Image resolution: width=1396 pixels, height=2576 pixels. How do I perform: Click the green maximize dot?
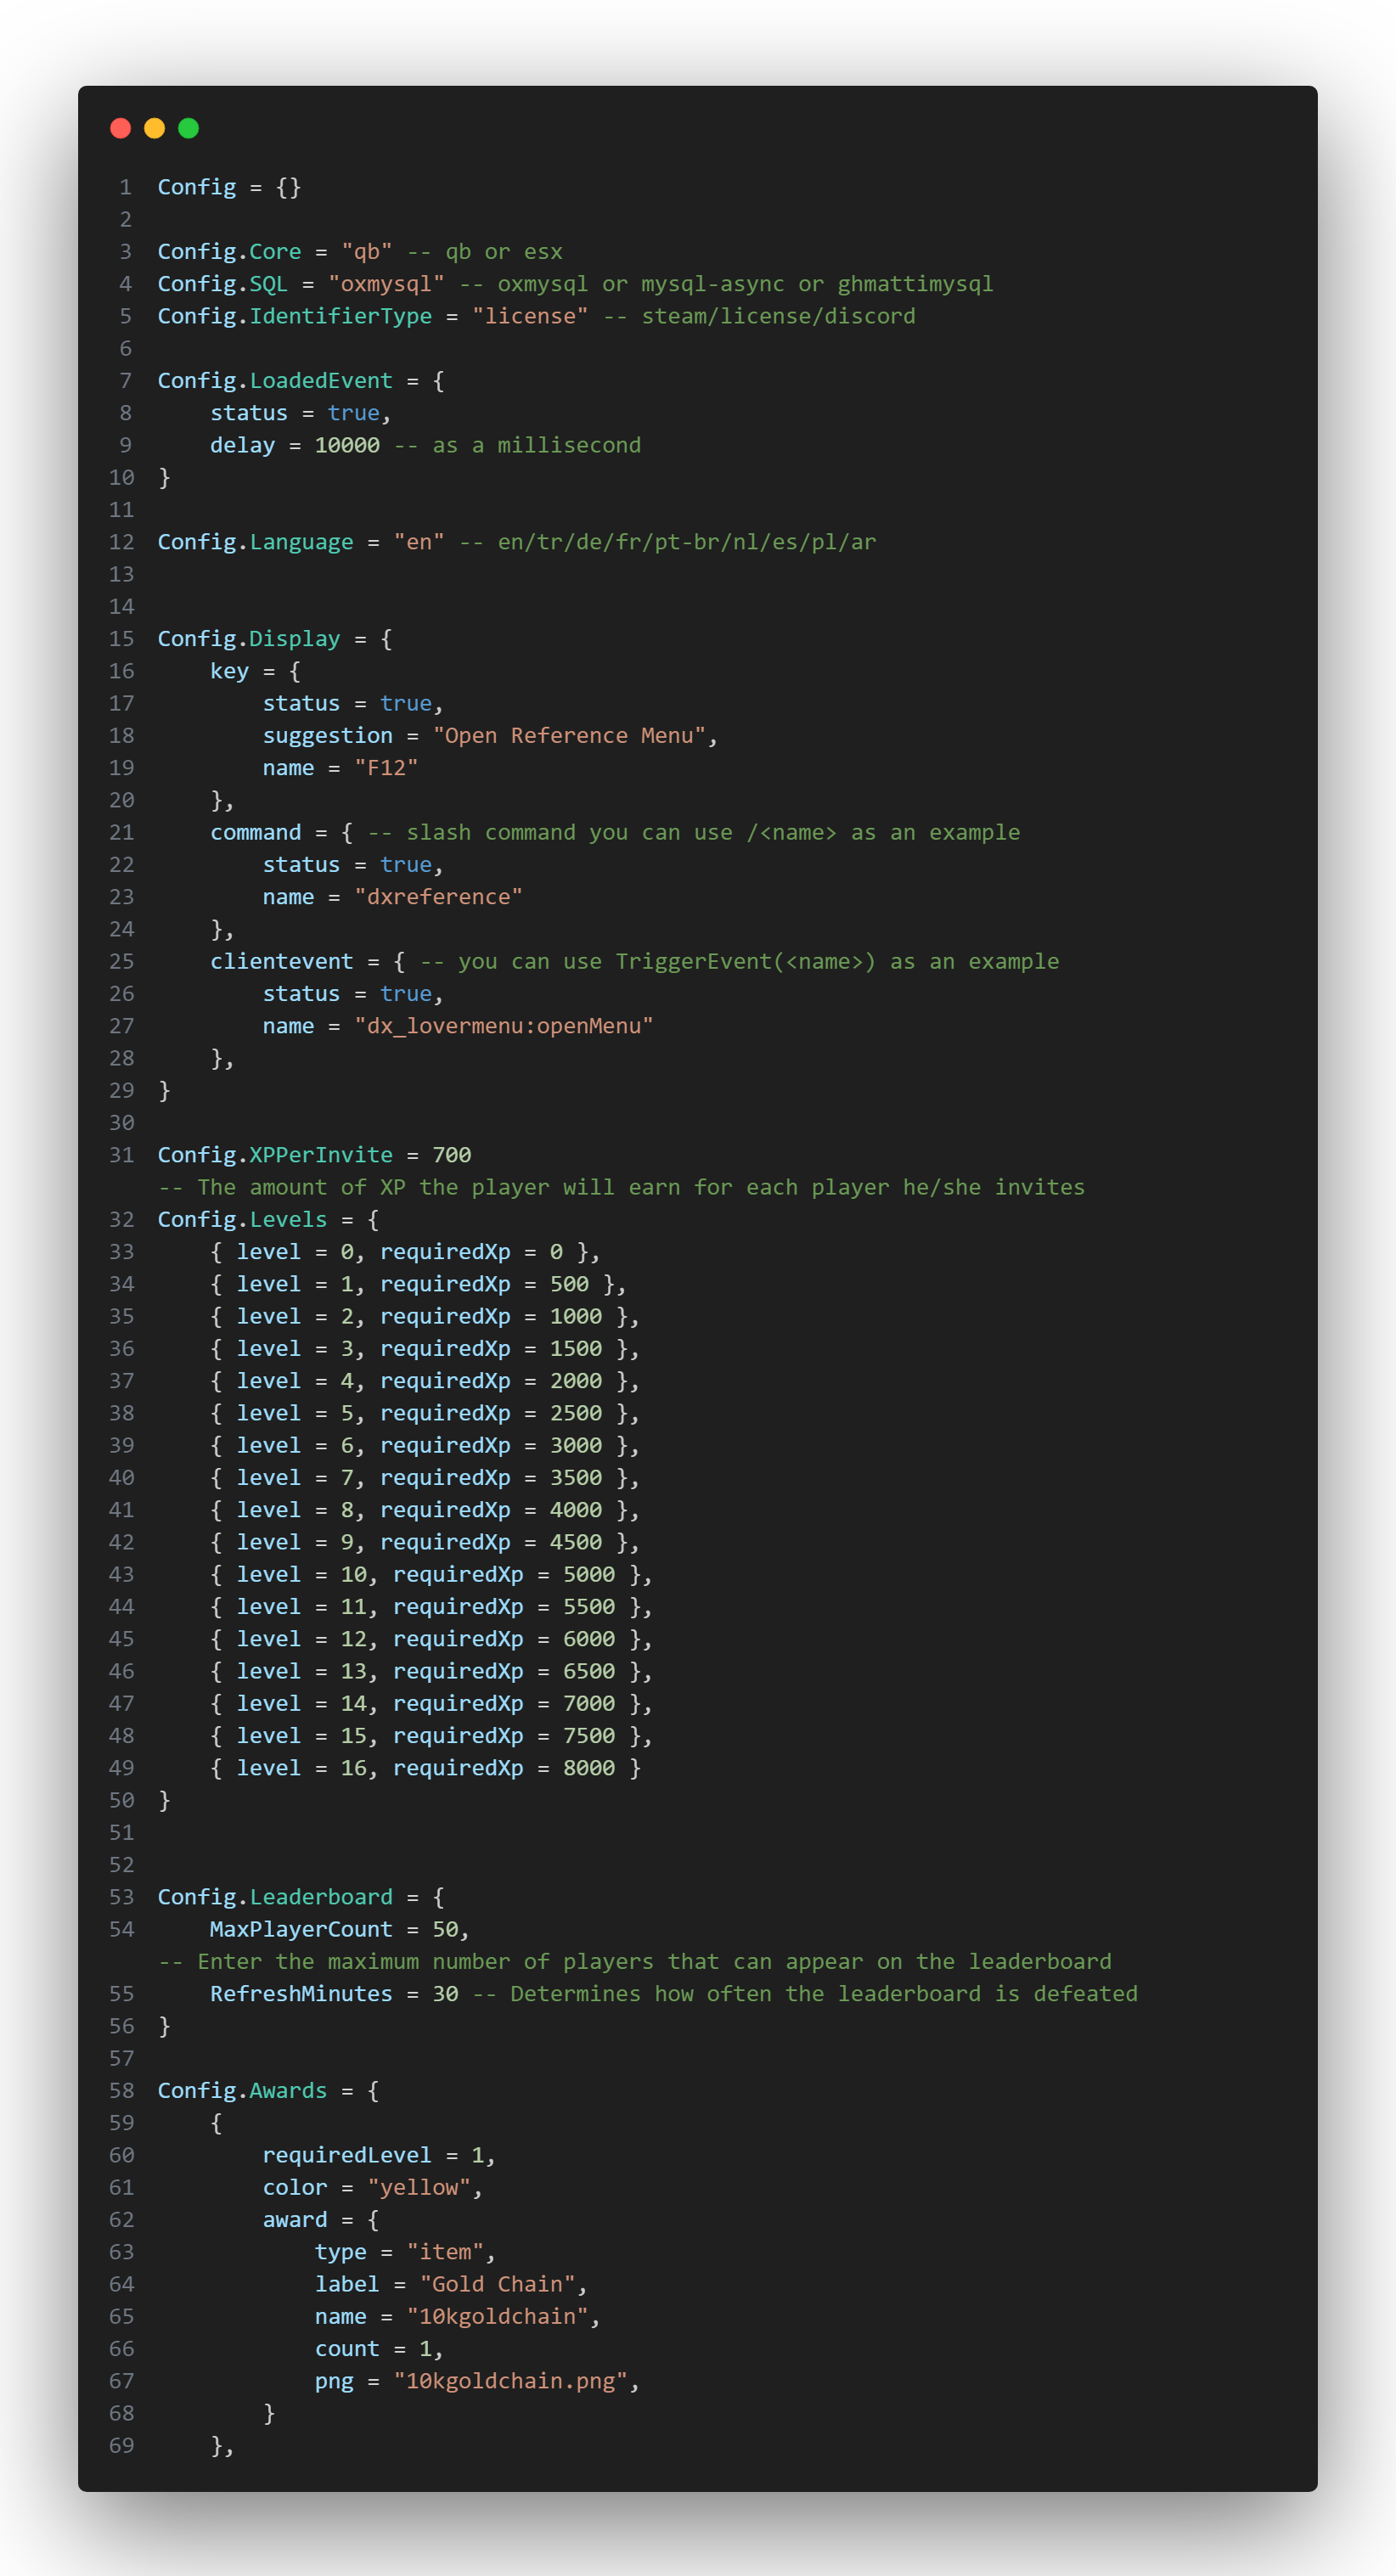[x=188, y=128]
